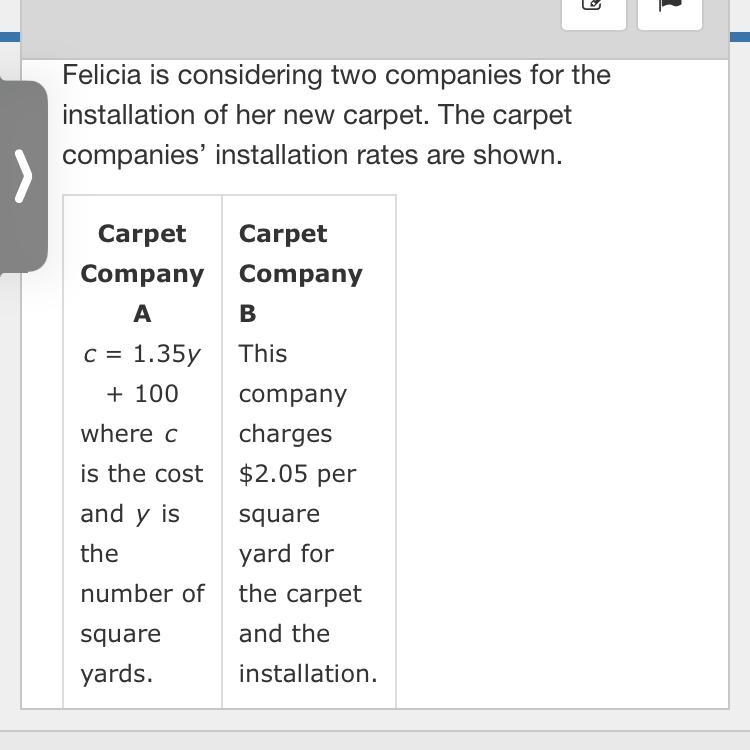
Task: Click "the carpet" text in Company B cell
Action: click(x=300, y=594)
